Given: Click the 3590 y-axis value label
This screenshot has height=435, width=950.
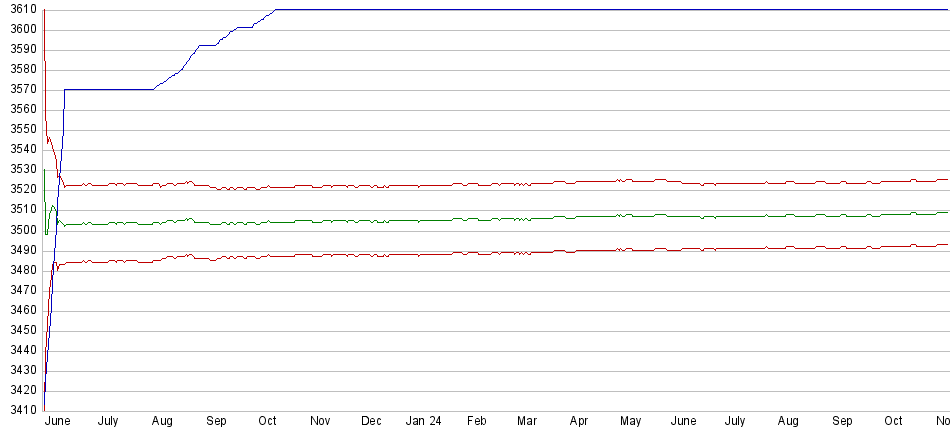Looking at the screenshot, I should [20, 49].
